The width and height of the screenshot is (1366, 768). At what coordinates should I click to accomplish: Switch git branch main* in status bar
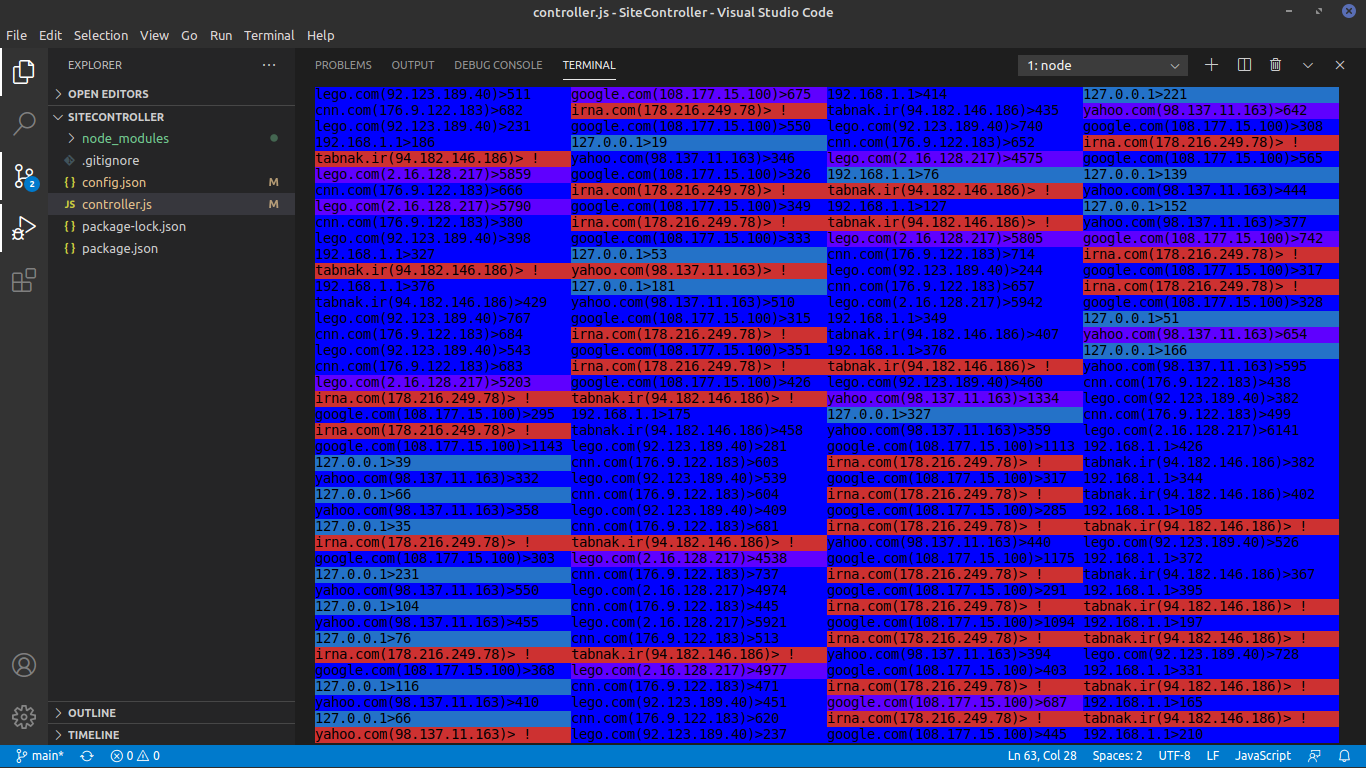click(x=39, y=756)
